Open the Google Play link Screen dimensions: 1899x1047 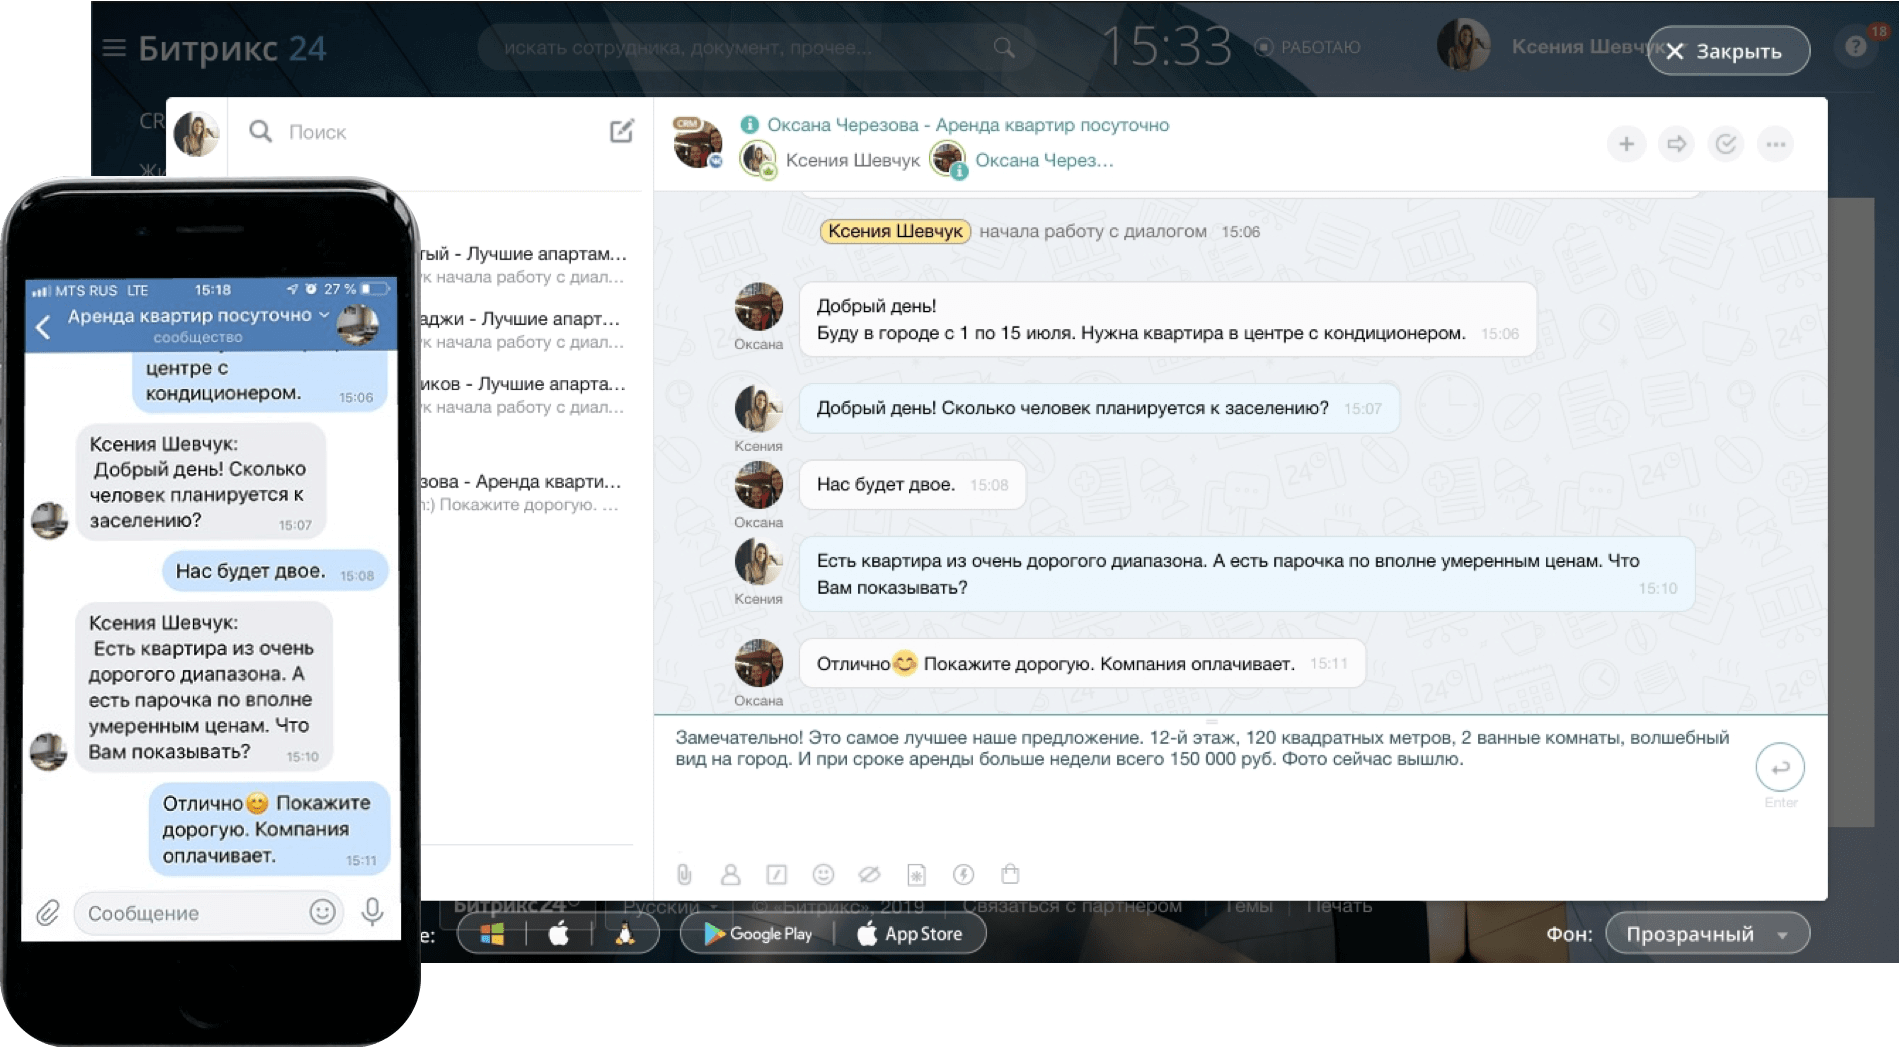[x=758, y=934]
